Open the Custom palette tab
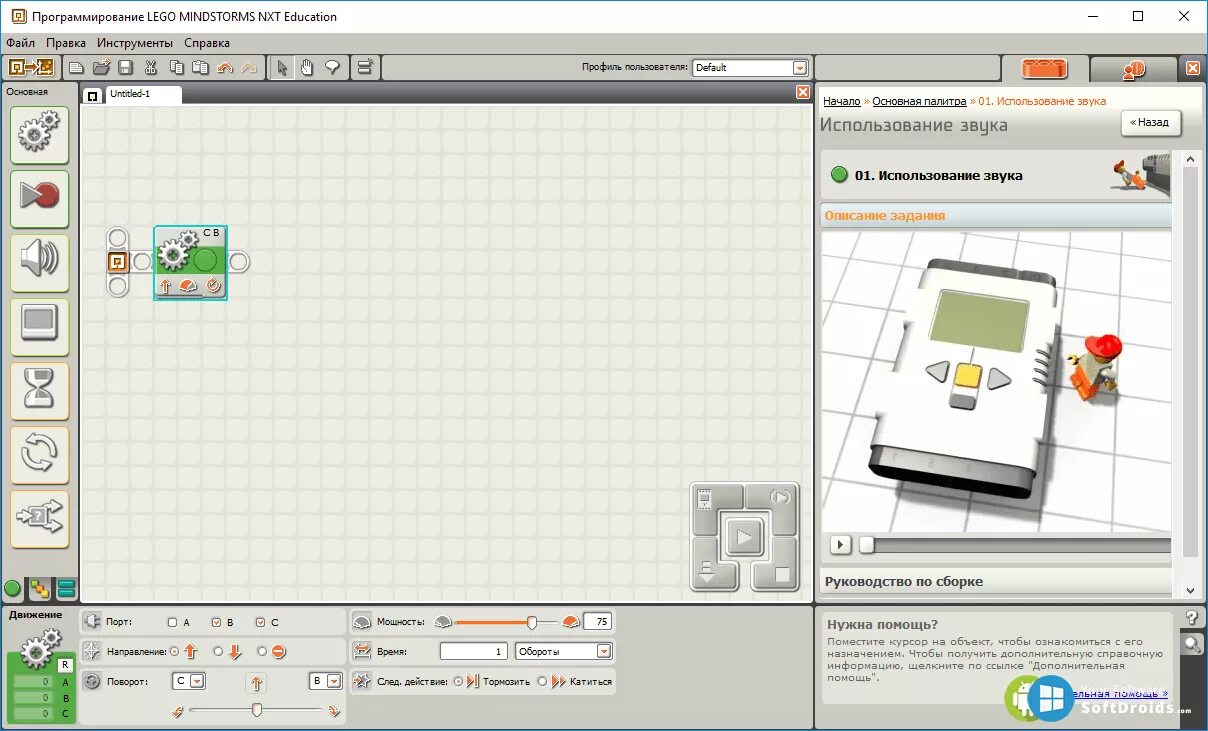Image resolution: width=1208 pixels, height=731 pixels. [66, 589]
